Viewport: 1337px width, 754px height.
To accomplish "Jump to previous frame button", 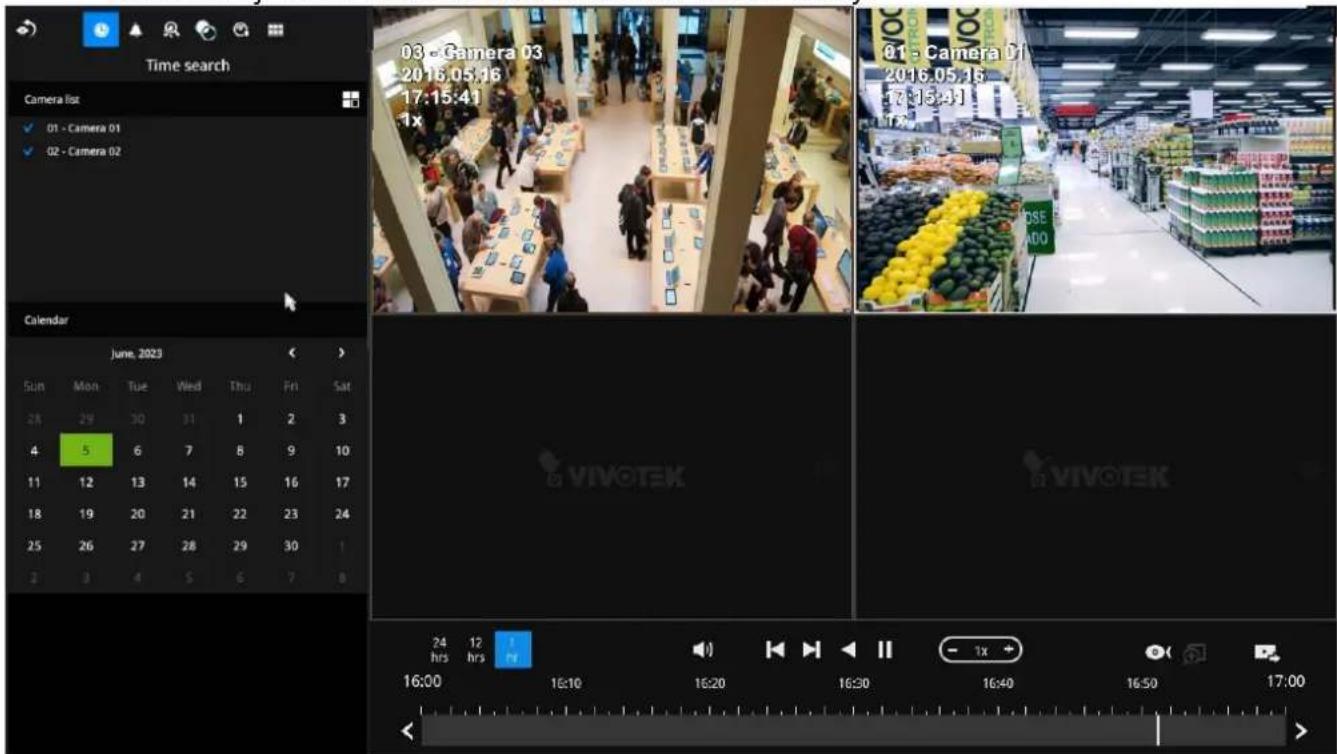I will point(775,650).
